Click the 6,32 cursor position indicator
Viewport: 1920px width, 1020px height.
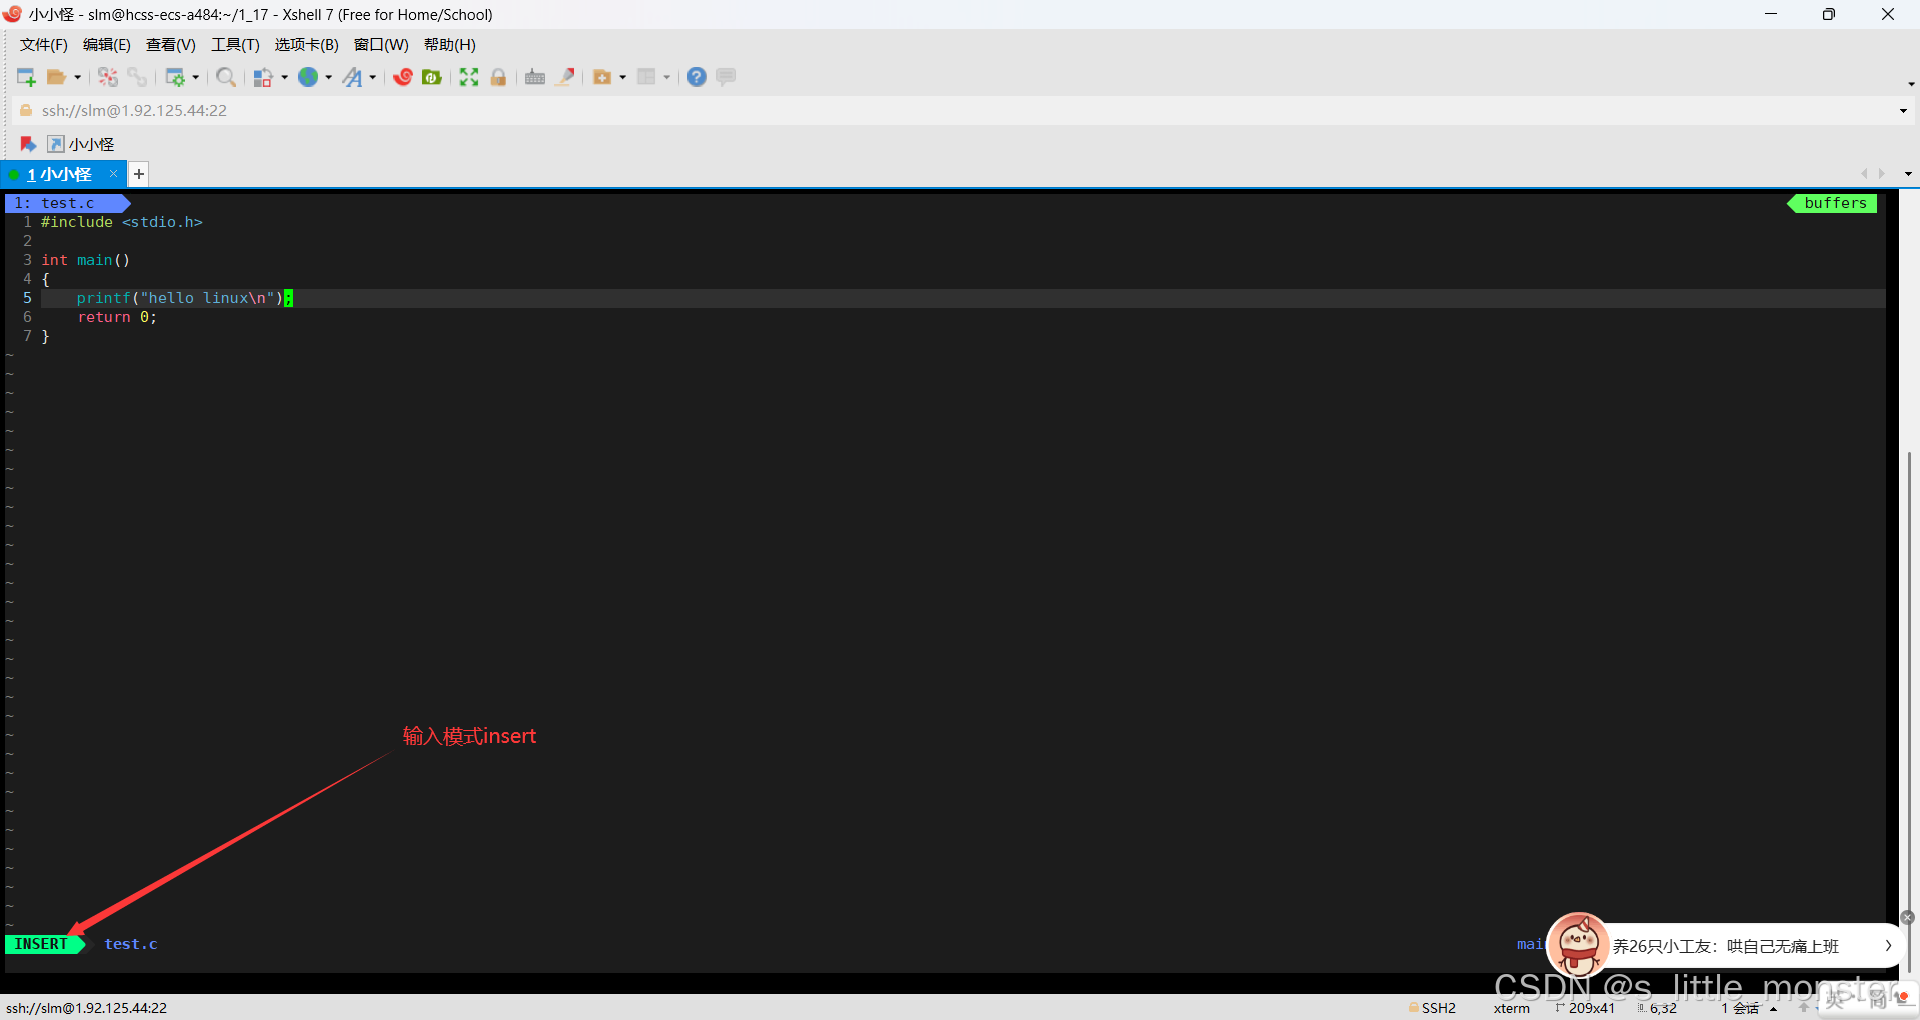coord(1657,1008)
